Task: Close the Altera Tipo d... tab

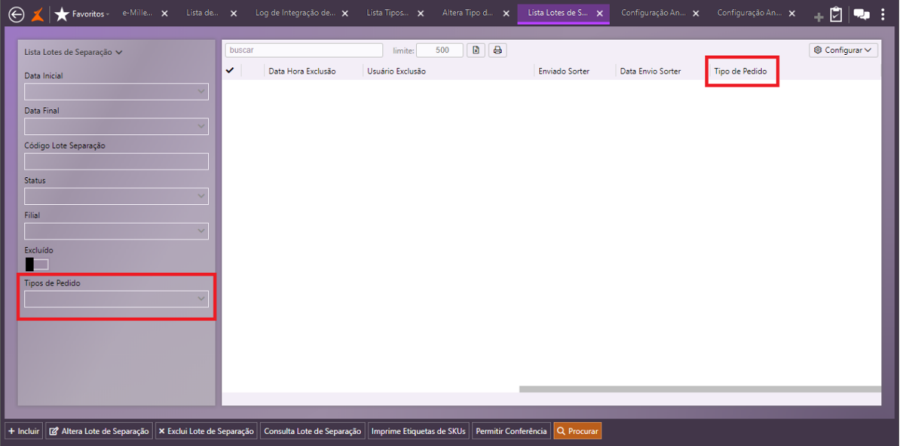Action: (505, 14)
